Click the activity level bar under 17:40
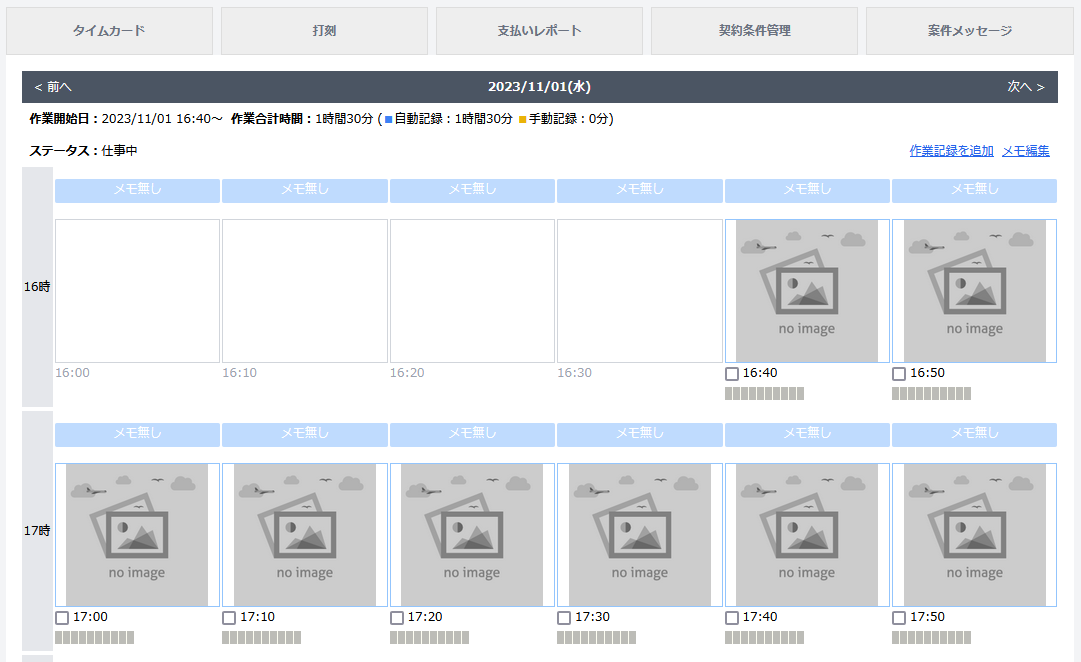 (764, 638)
